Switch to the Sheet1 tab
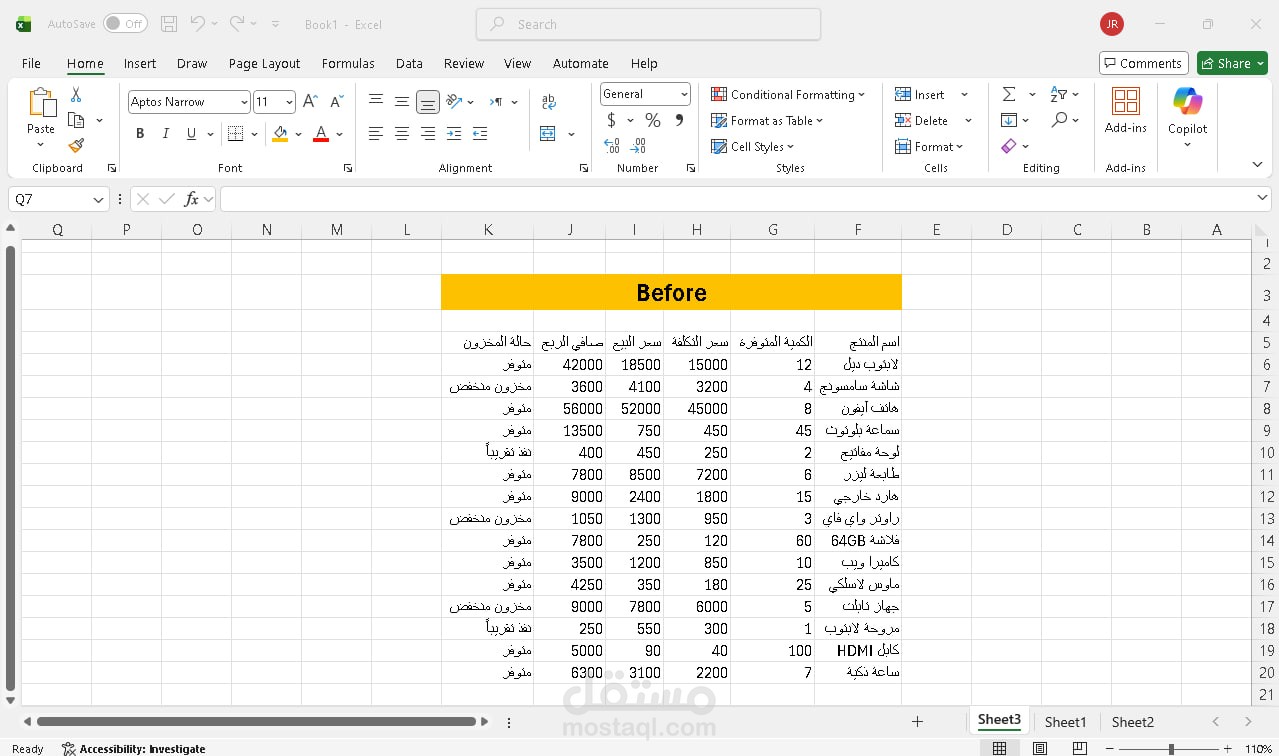Image resolution: width=1279 pixels, height=756 pixels. pyautogui.click(x=1064, y=721)
